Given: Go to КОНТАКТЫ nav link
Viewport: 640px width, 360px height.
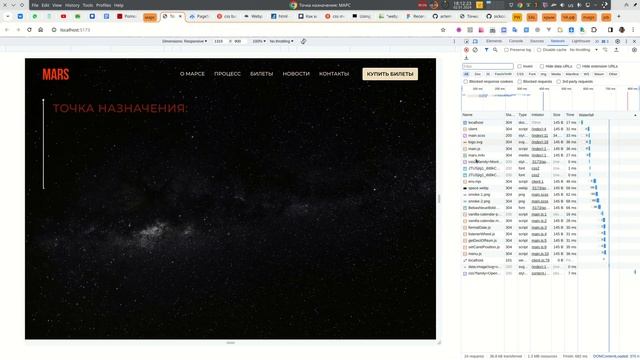Looking at the screenshot, I should [334, 74].
